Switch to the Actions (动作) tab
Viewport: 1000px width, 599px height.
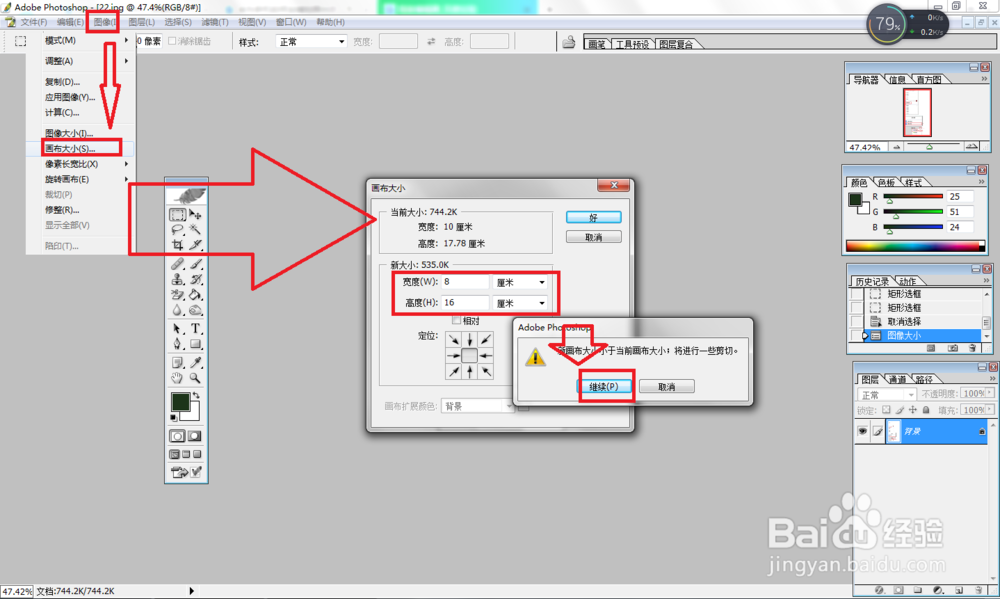click(908, 281)
